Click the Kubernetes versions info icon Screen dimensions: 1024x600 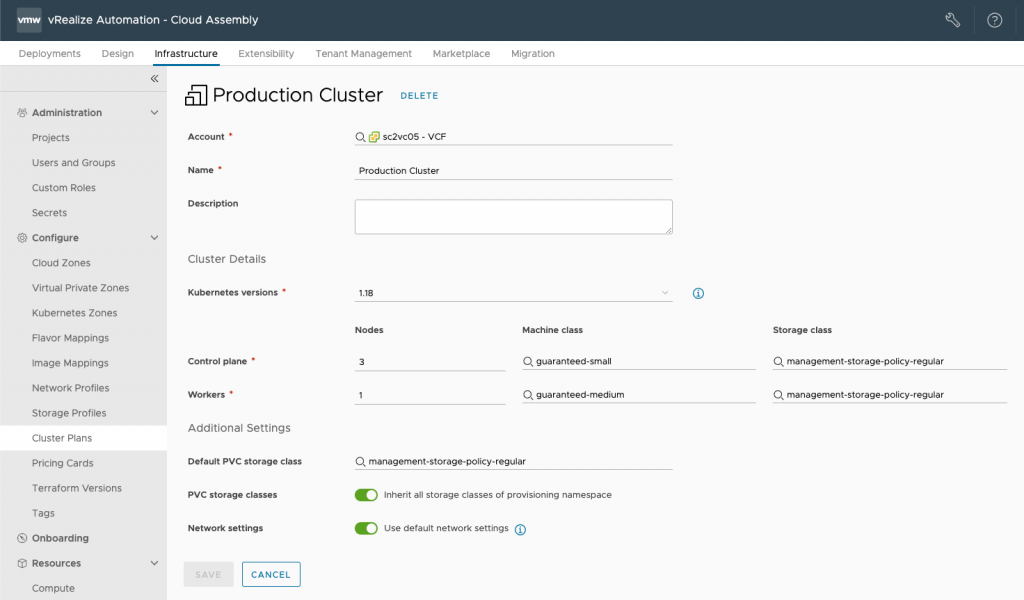[699, 294]
